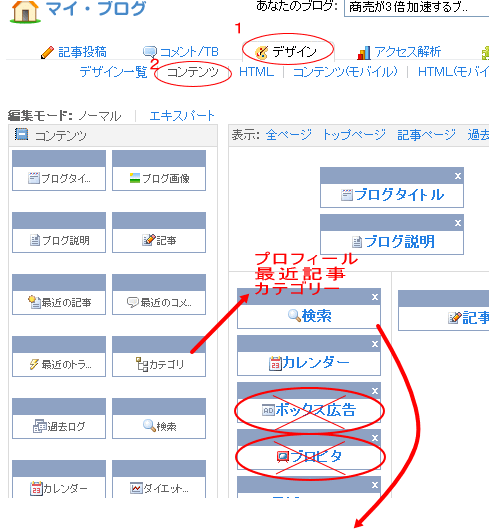This screenshot has height=529, width=500.
Task: Select the 最近の記事 module in contents list
Action: click(x=59, y=294)
